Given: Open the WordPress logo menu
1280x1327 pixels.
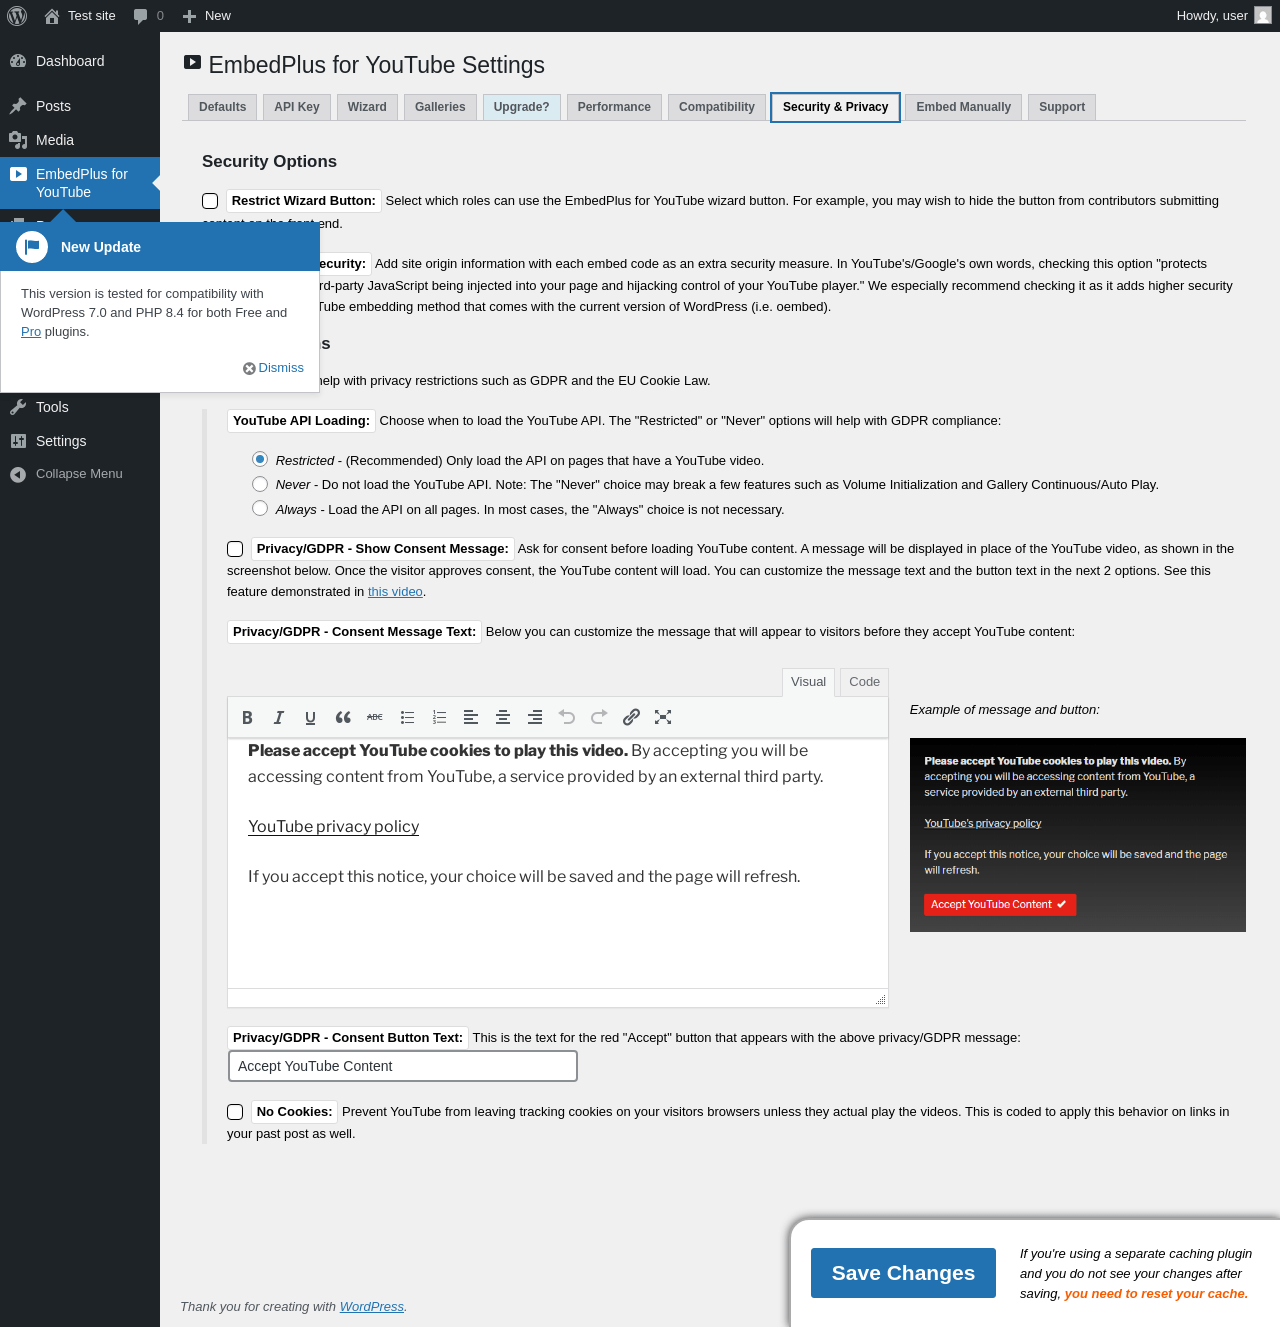Looking at the screenshot, I should (x=17, y=16).
